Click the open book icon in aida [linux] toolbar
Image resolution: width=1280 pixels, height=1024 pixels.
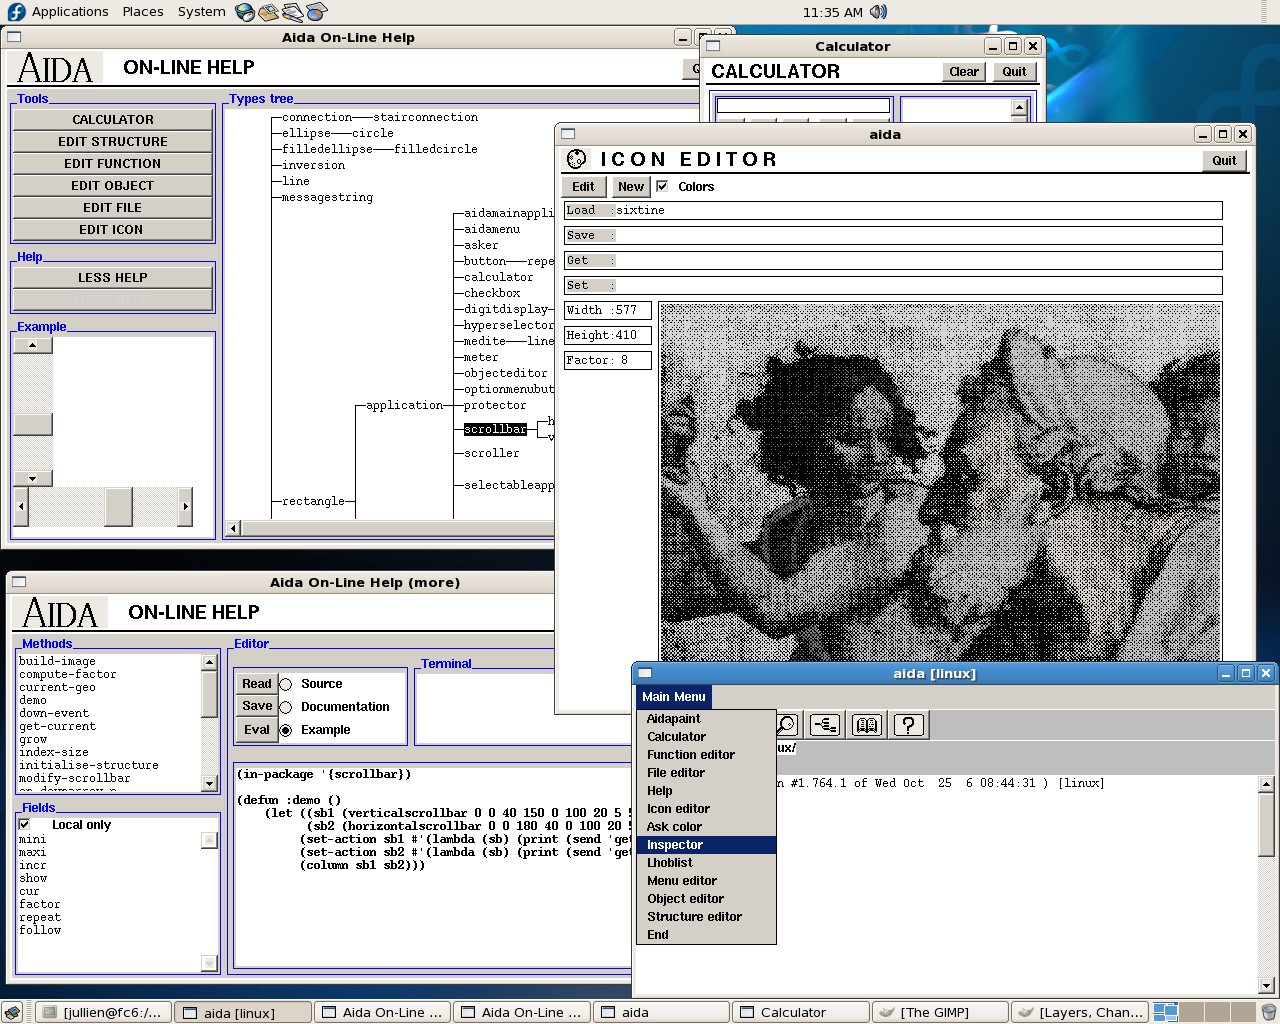(x=866, y=724)
